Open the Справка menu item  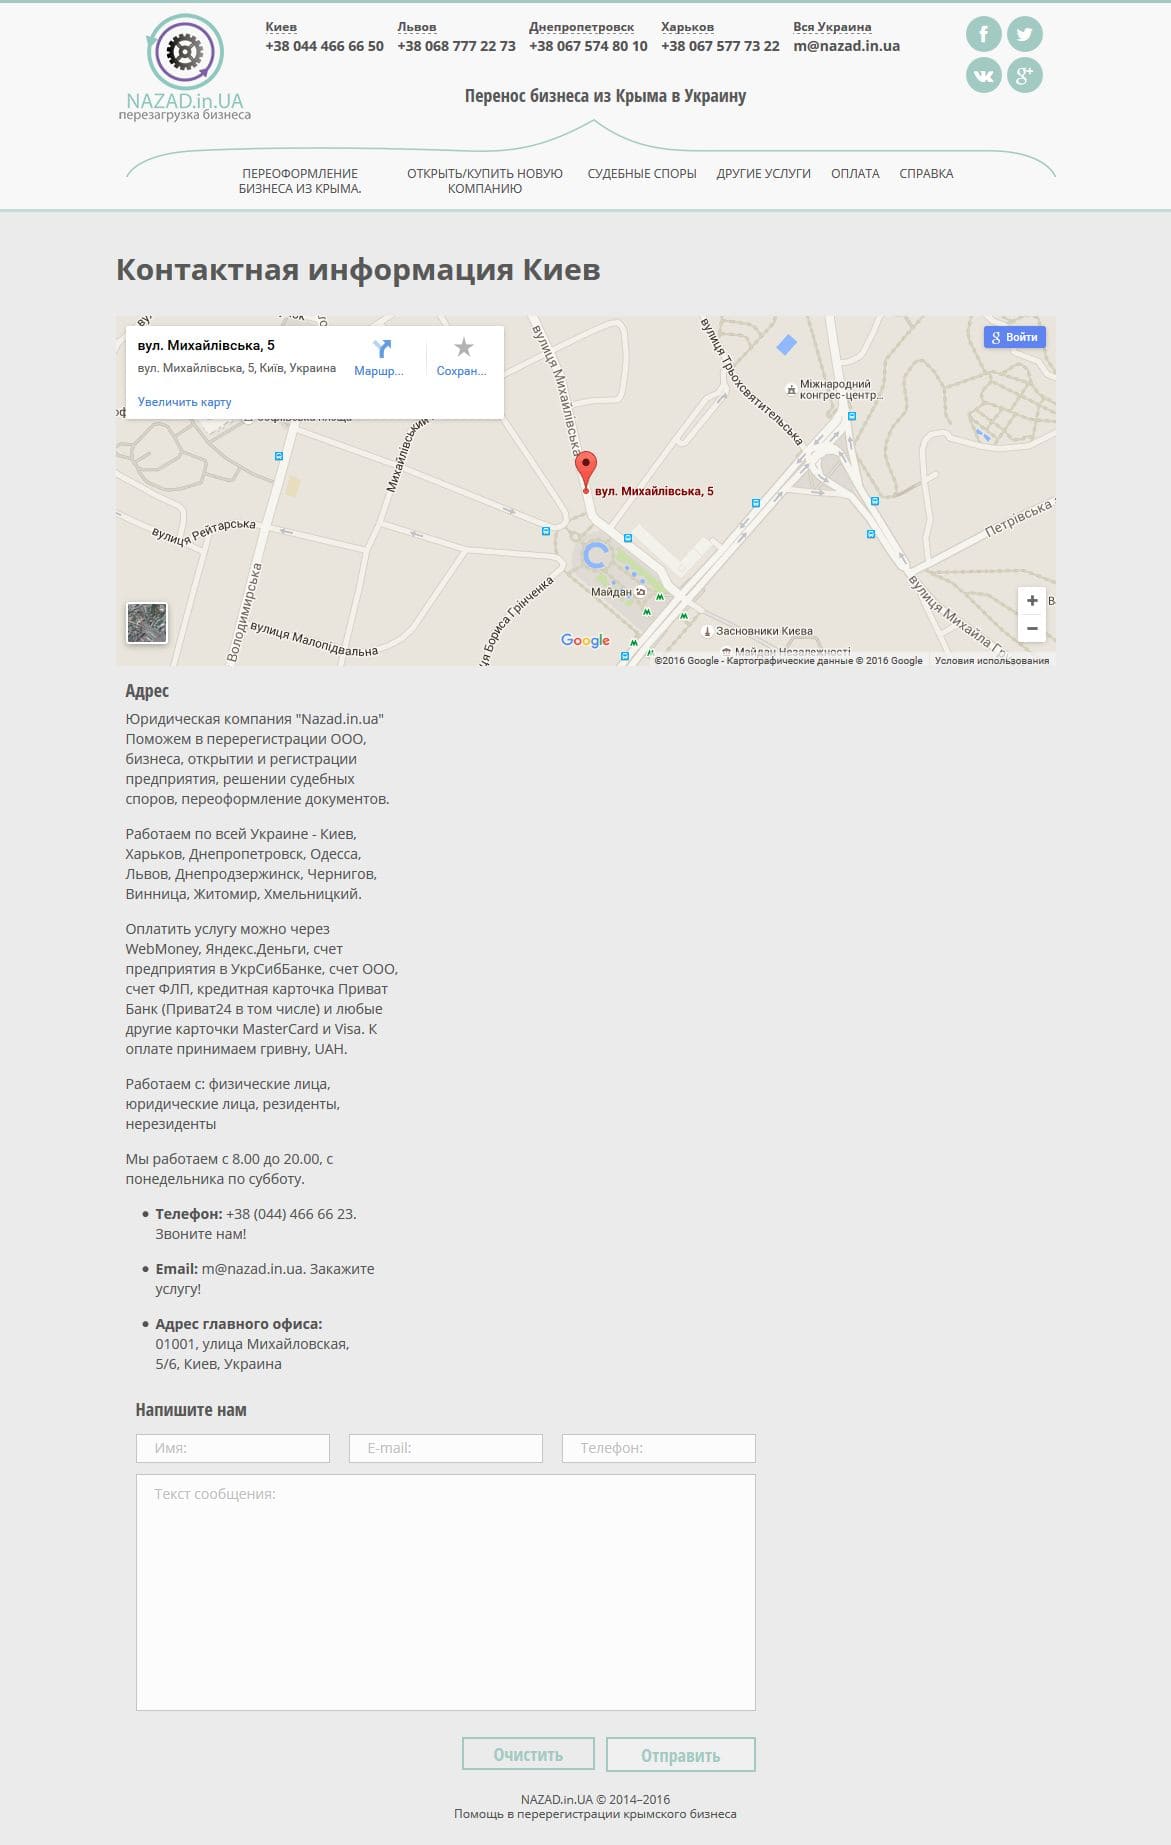926,174
